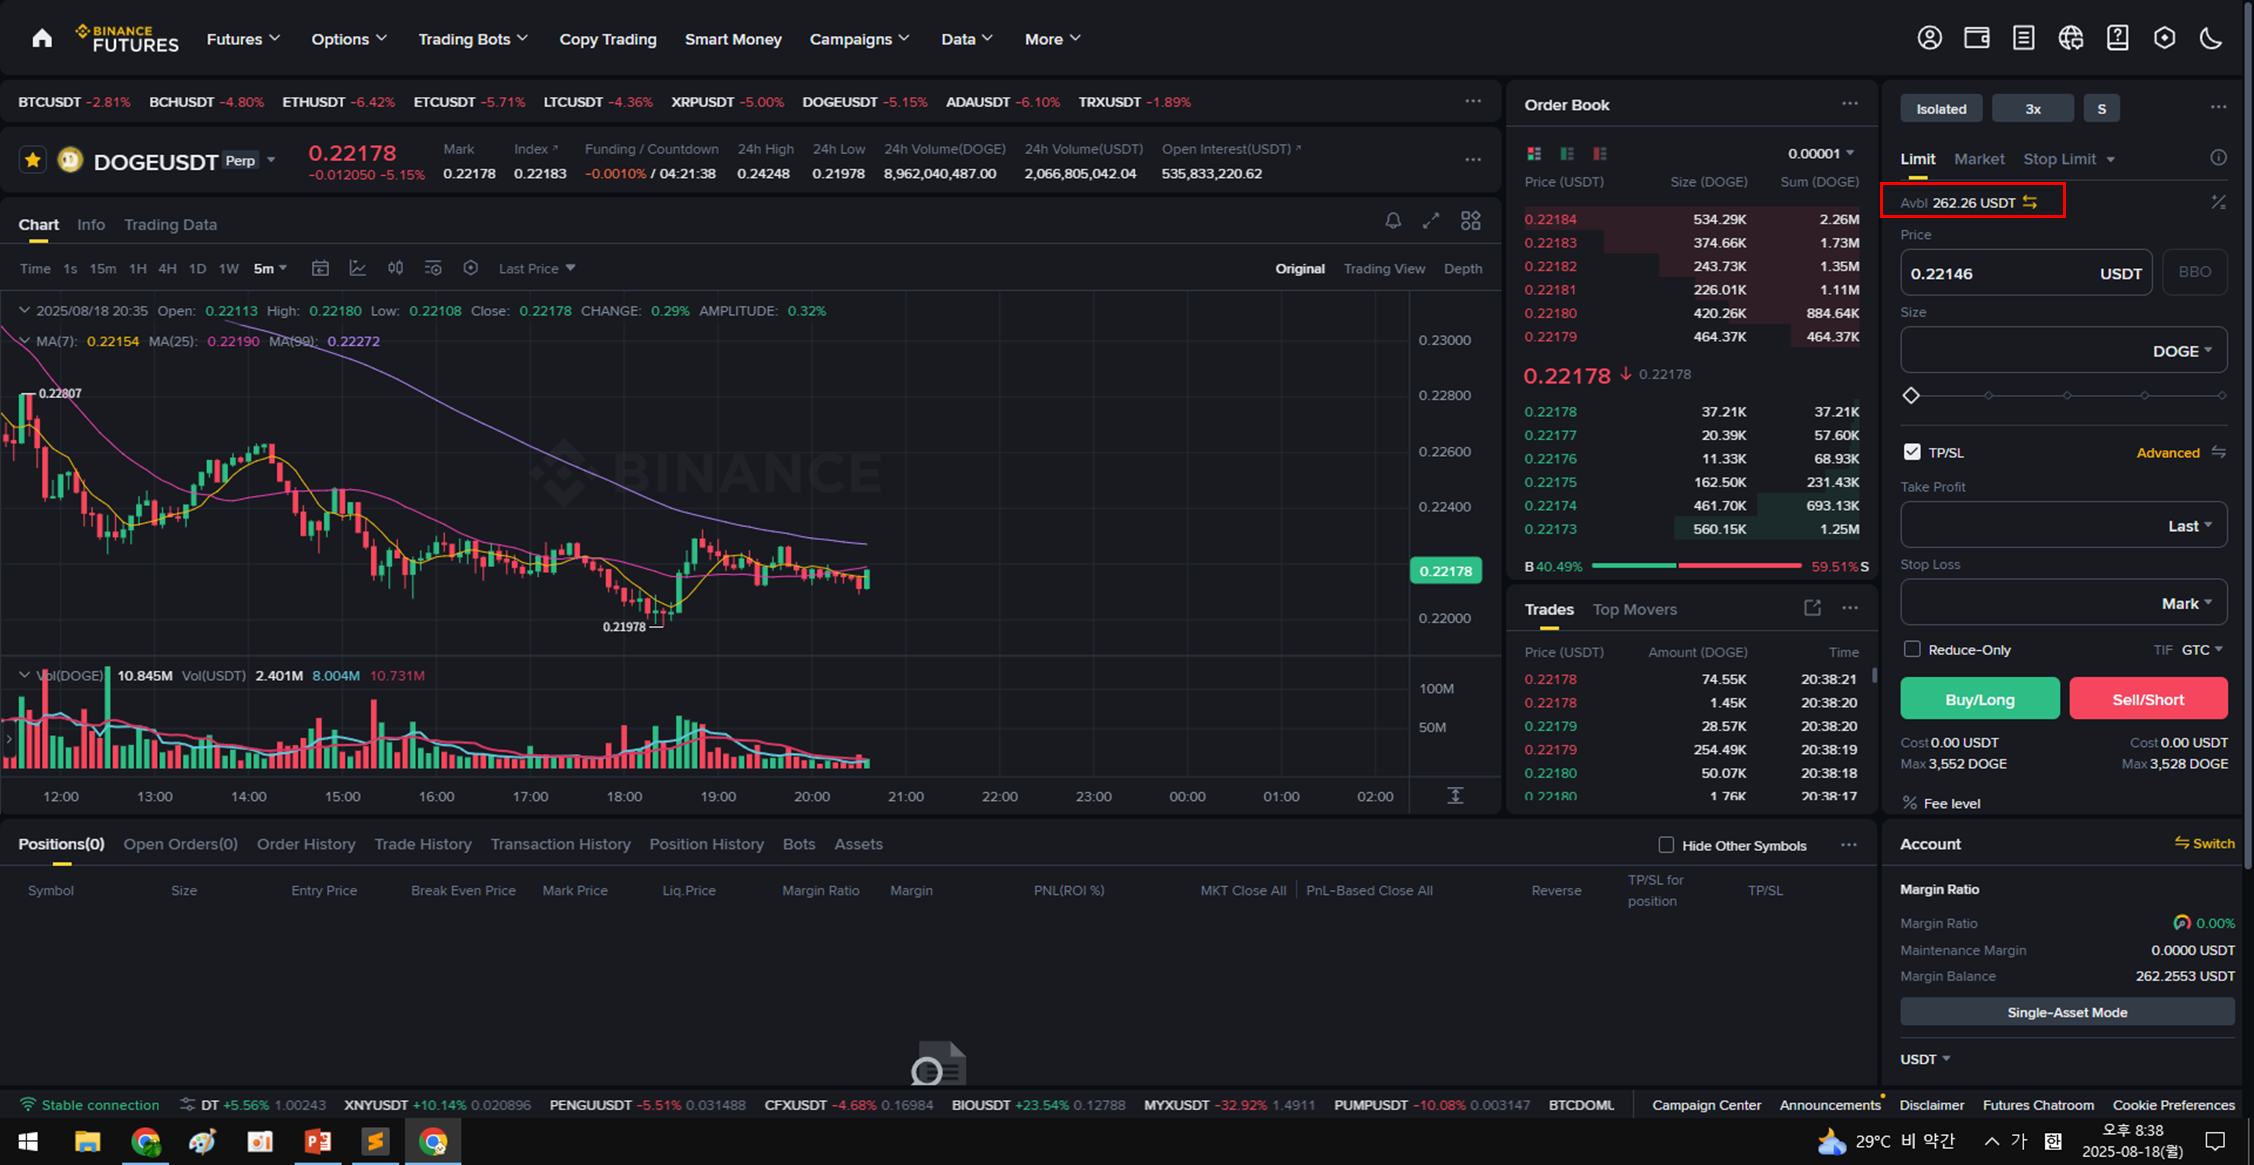Expand chart to fullscreen view

pos(1431,221)
